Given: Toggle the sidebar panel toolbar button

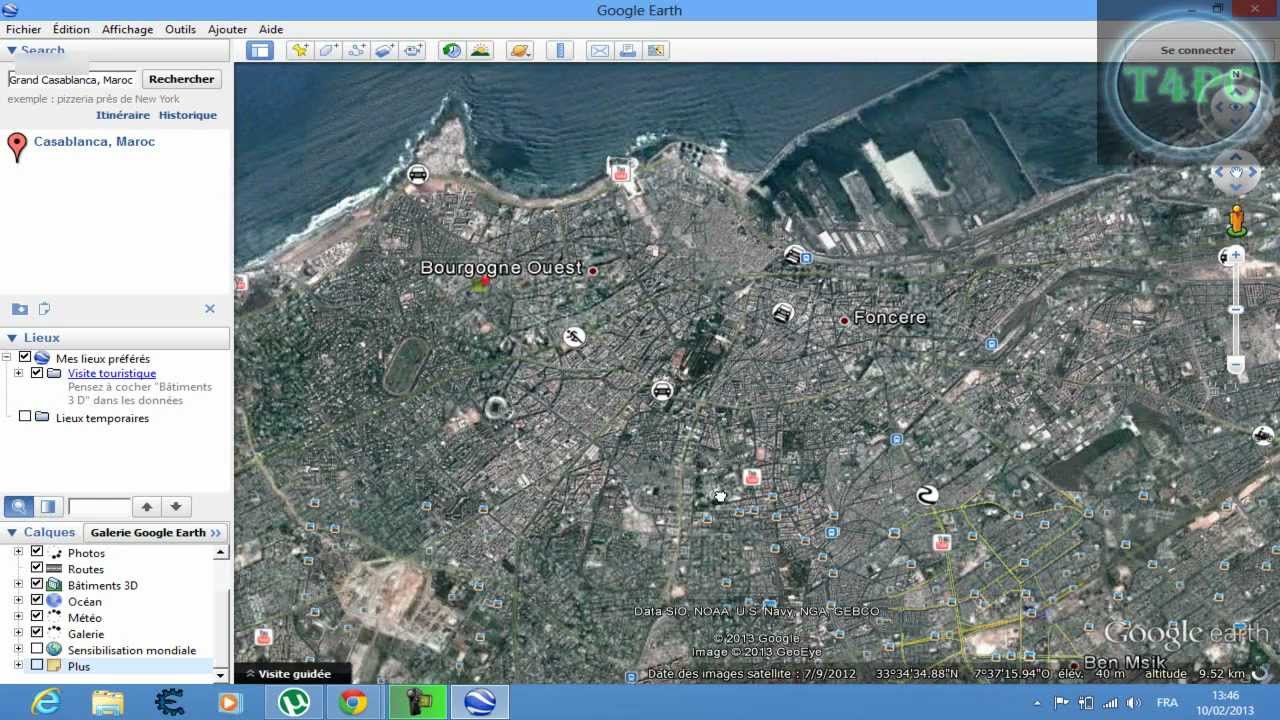Looking at the screenshot, I should pyautogui.click(x=260, y=50).
